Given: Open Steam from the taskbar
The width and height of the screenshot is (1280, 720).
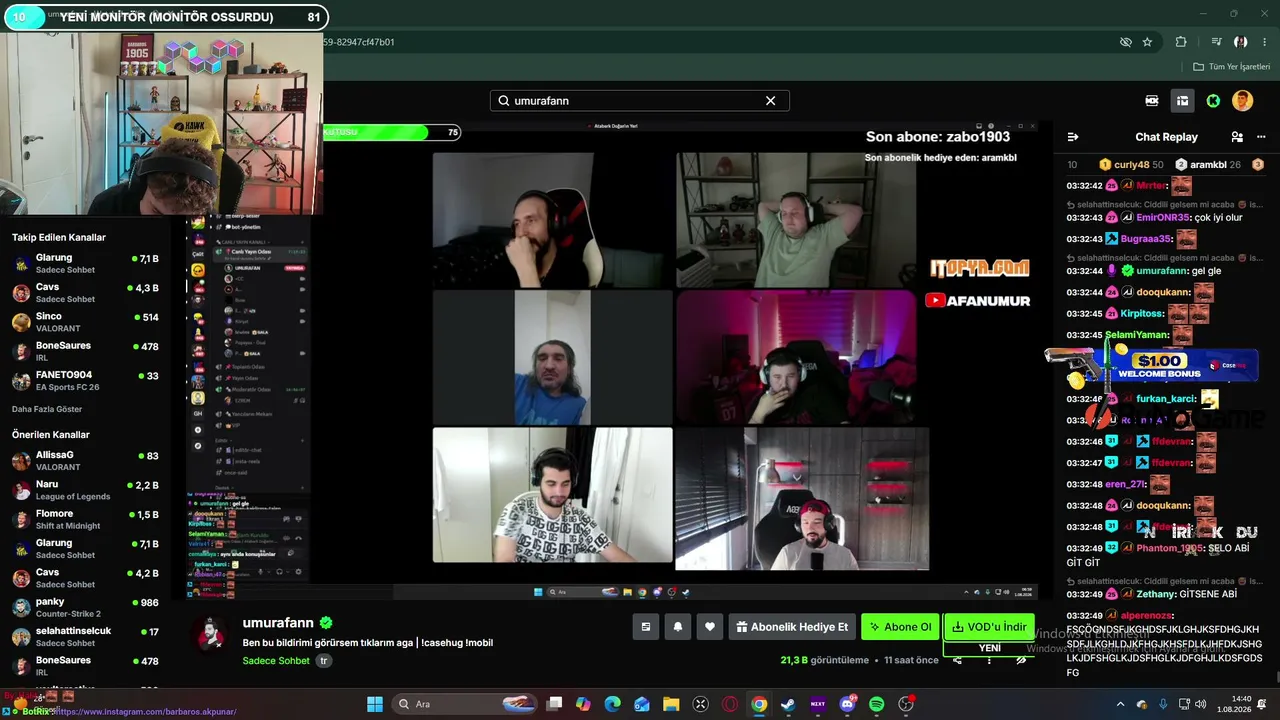Looking at the screenshot, I should tap(788, 704).
